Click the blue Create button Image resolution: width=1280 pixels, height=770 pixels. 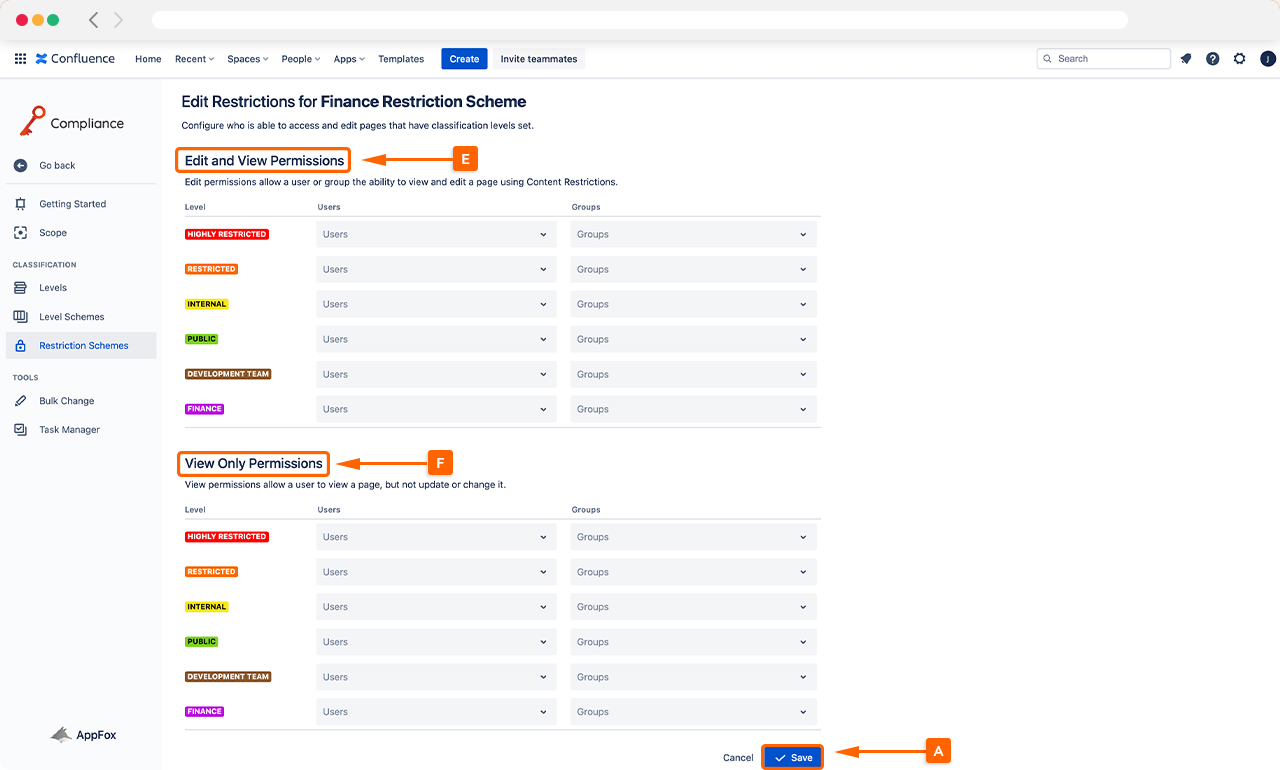[x=464, y=59]
